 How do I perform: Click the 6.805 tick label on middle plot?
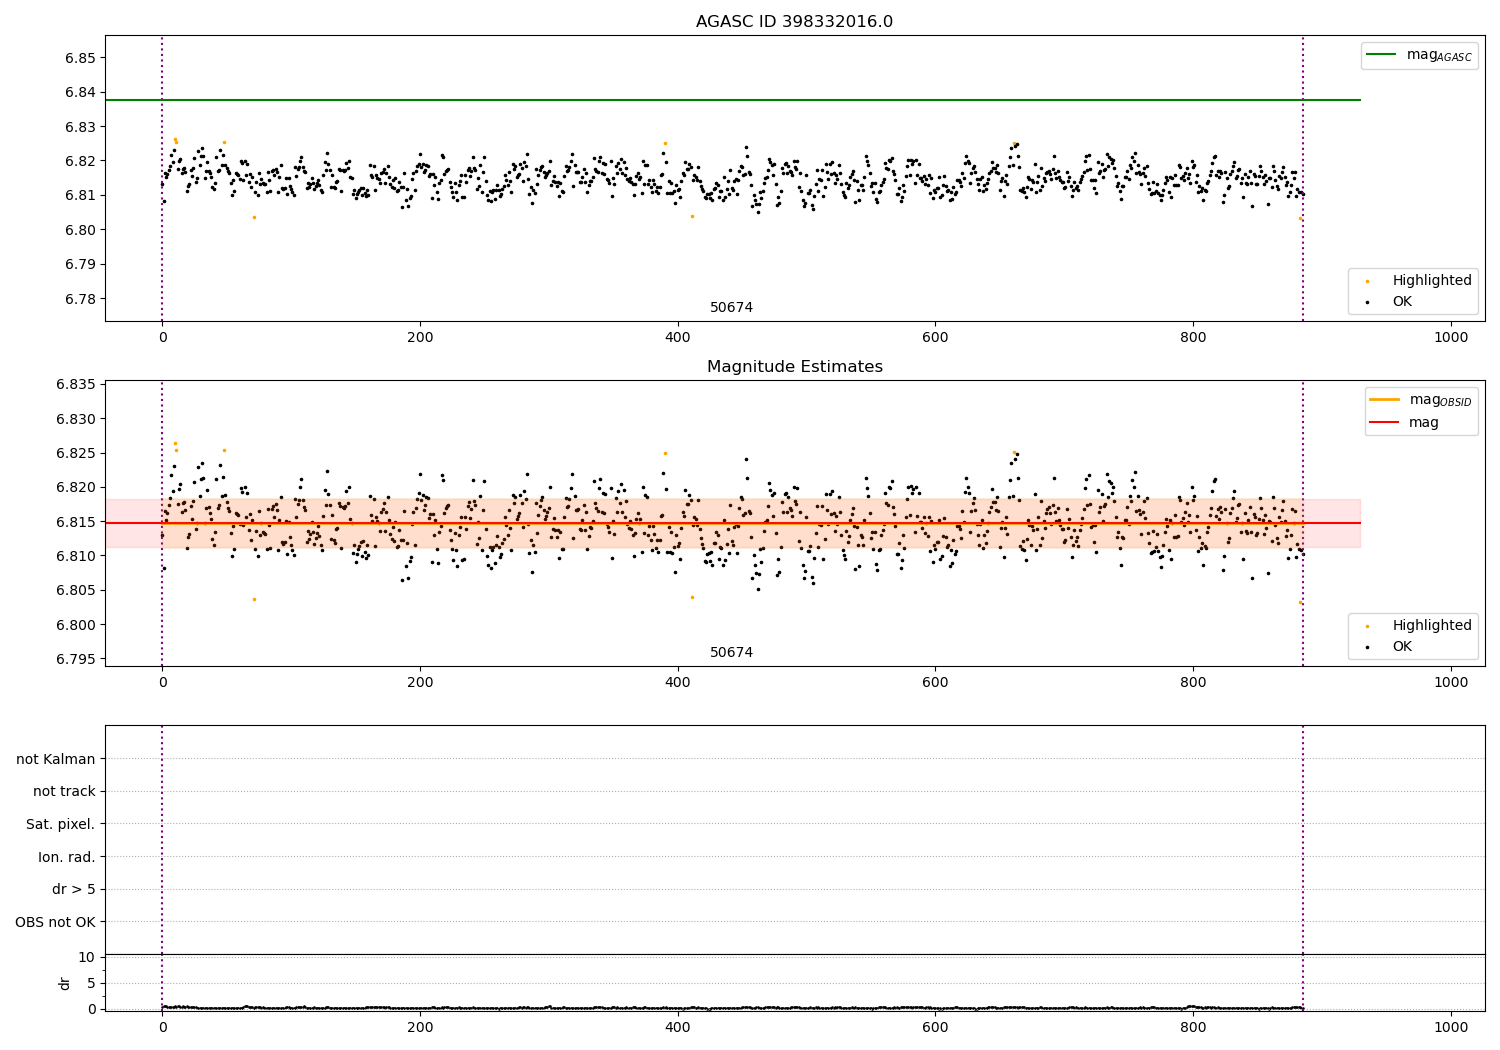pos(74,591)
